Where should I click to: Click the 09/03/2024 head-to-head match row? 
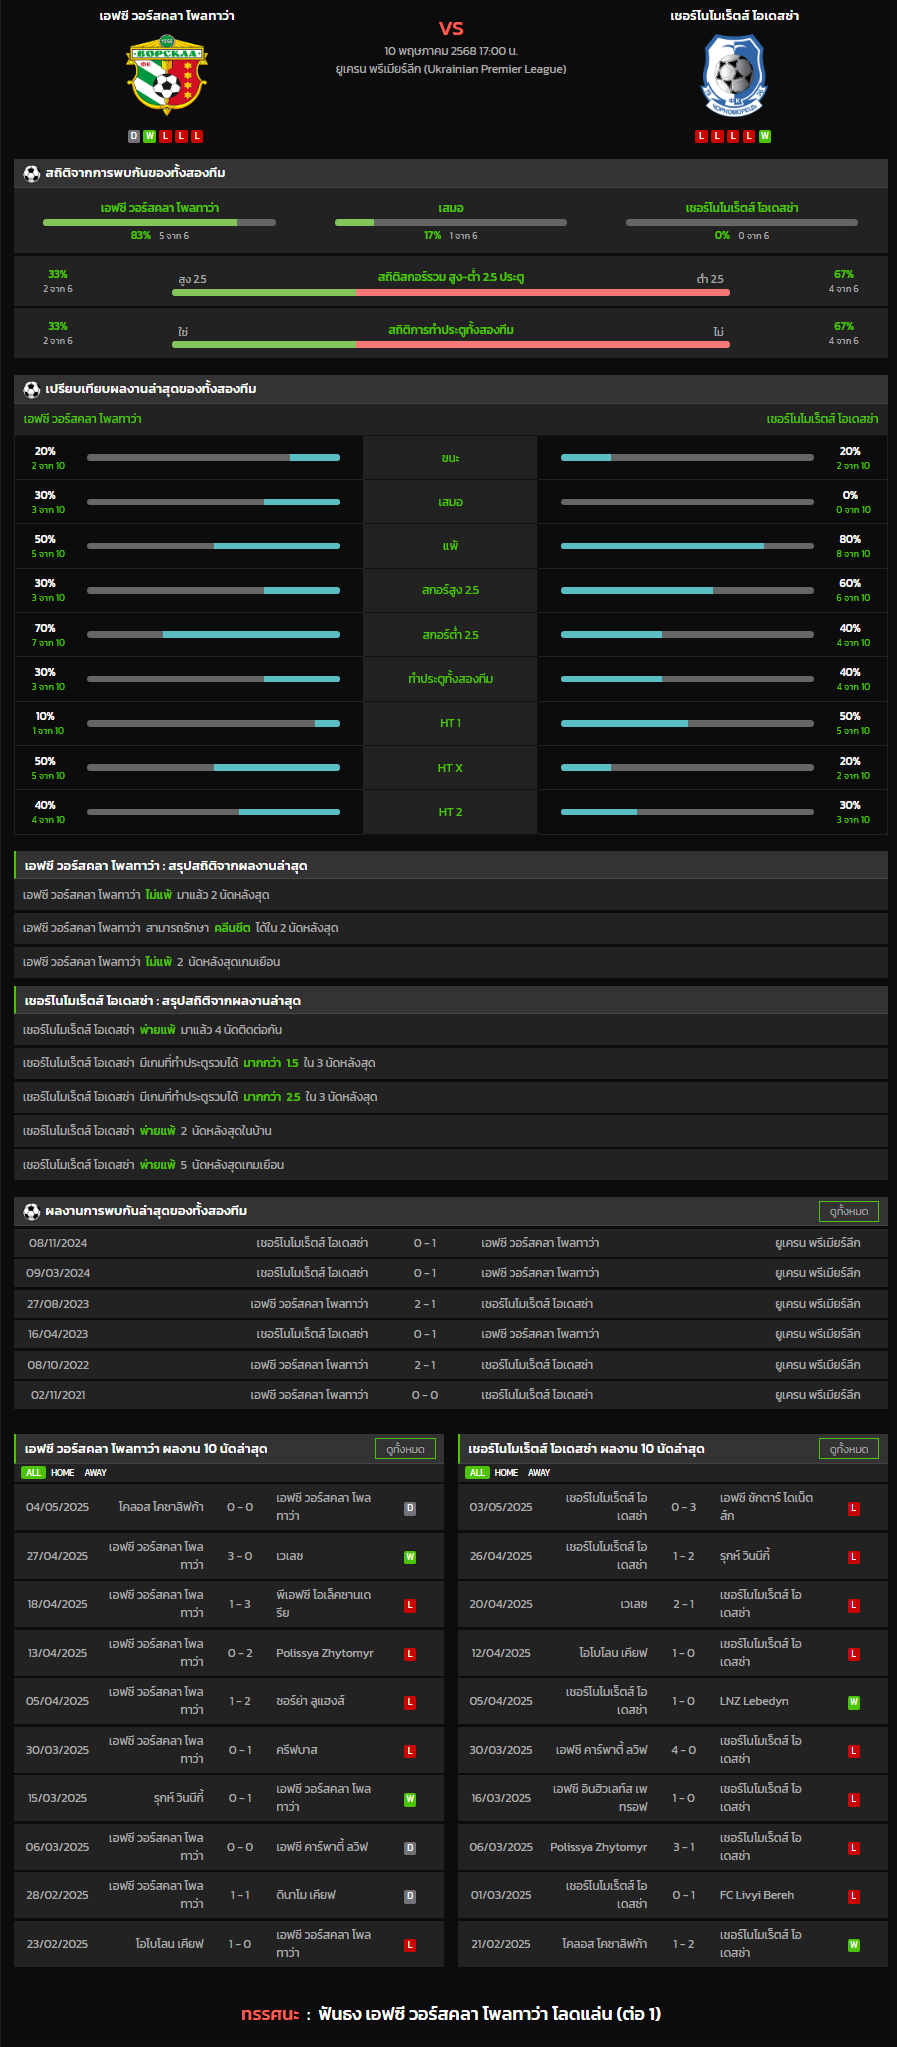(x=451, y=1273)
